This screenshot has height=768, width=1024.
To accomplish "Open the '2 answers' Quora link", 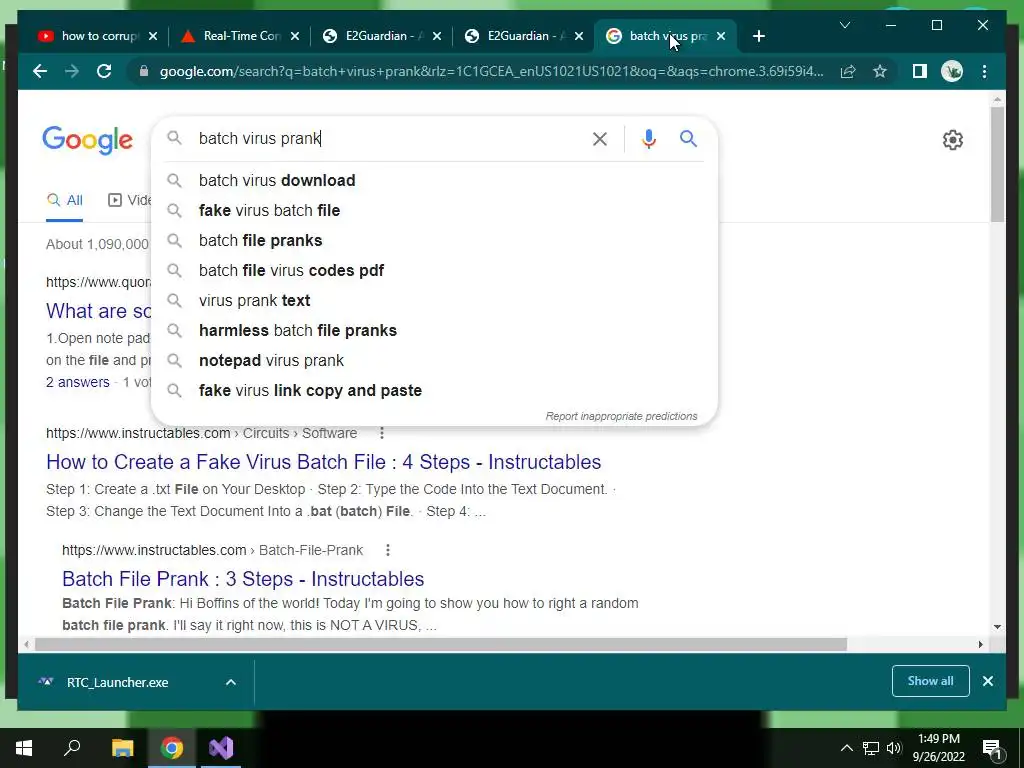I will (x=78, y=382).
